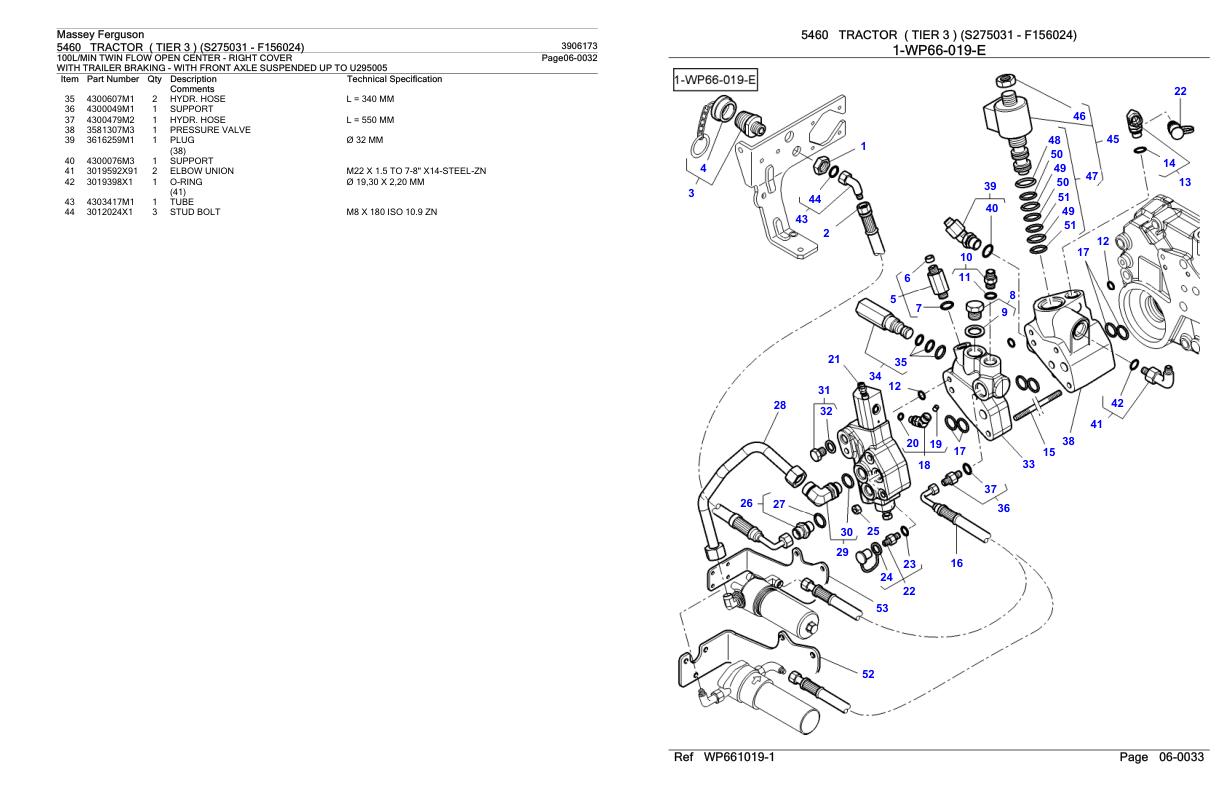1224x792 pixels.
Task: Click part number 4303417M1
Action: point(110,202)
